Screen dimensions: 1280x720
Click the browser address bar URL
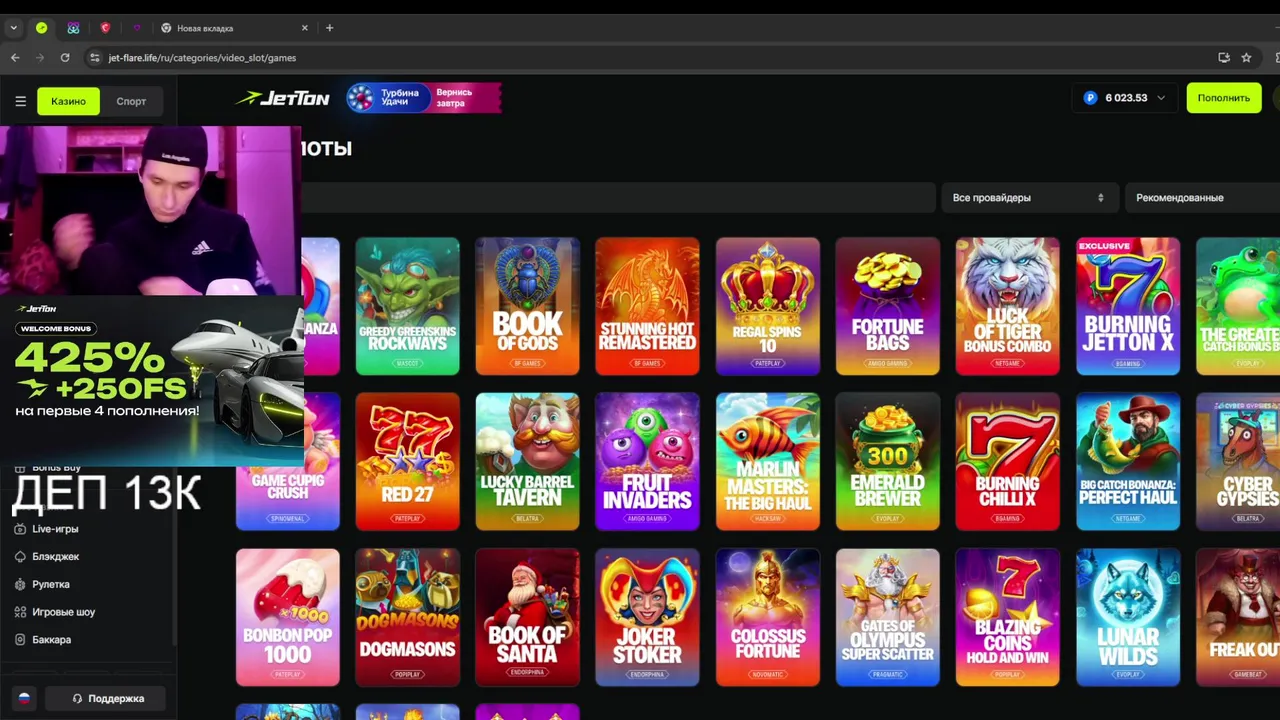pyautogui.click(x=202, y=58)
